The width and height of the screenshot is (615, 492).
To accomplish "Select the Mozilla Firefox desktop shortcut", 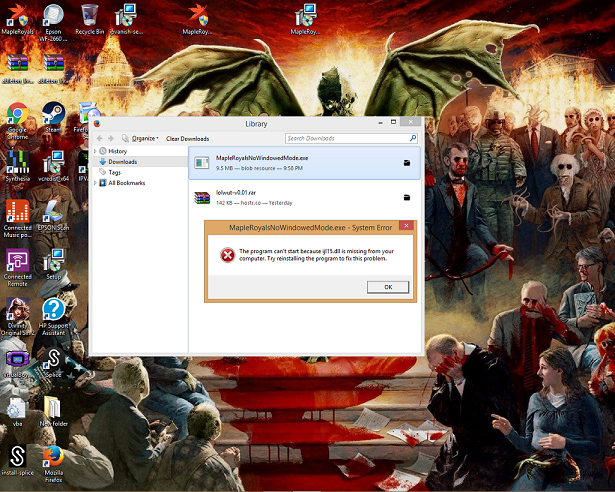I will 53,464.
